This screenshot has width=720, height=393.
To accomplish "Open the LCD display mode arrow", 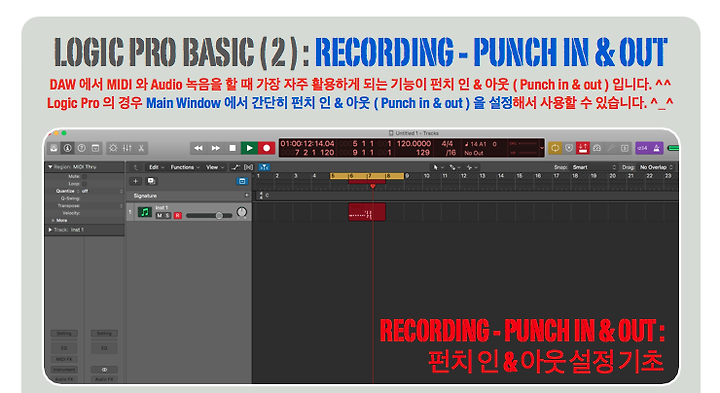I will coord(542,148).
